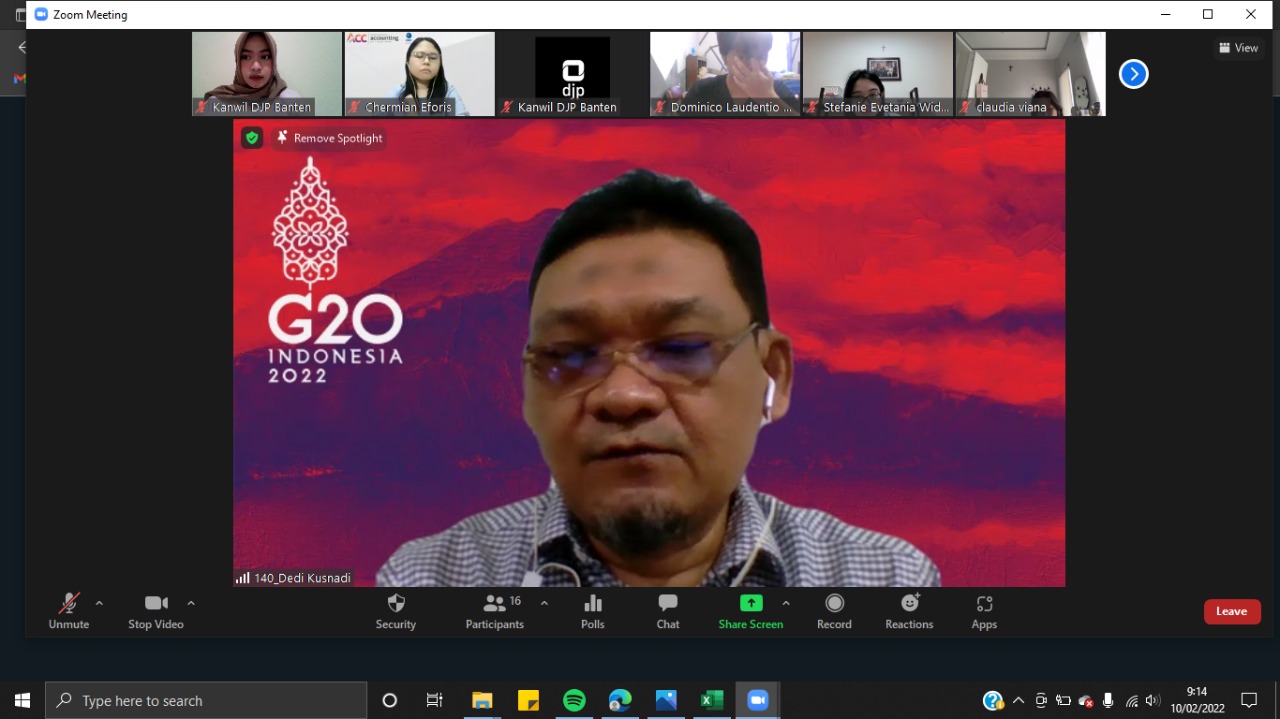
Task: Open the Security shield options
Action: click(395, 611)
